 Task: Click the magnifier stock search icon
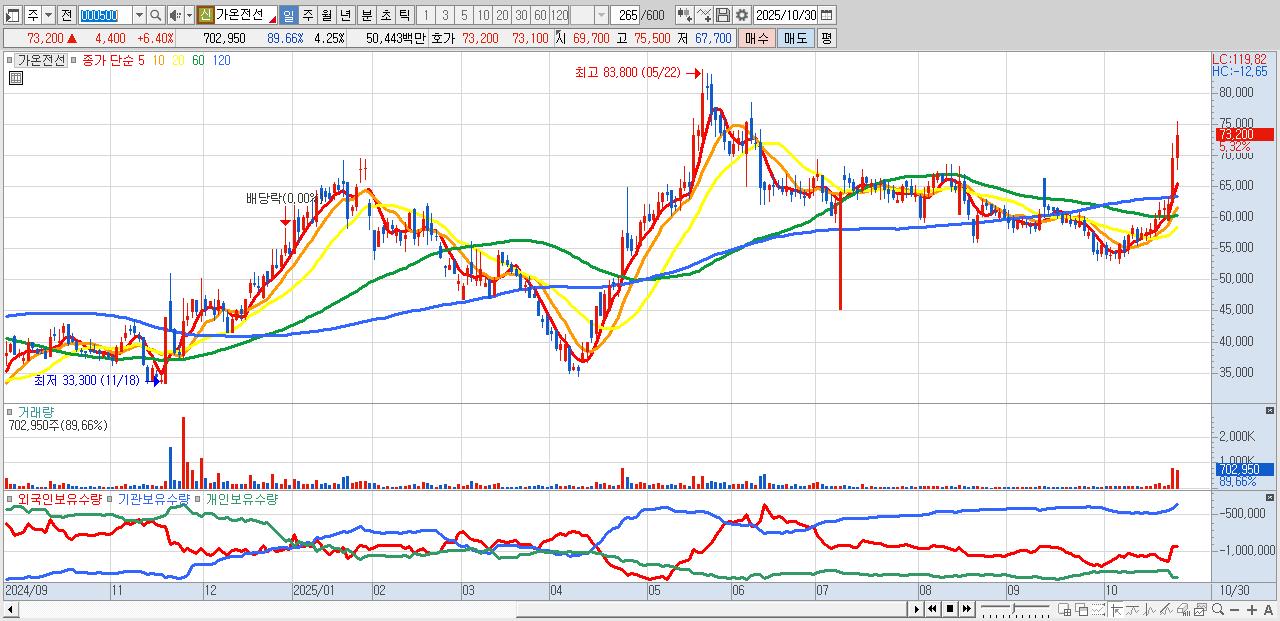coord(156,15)
